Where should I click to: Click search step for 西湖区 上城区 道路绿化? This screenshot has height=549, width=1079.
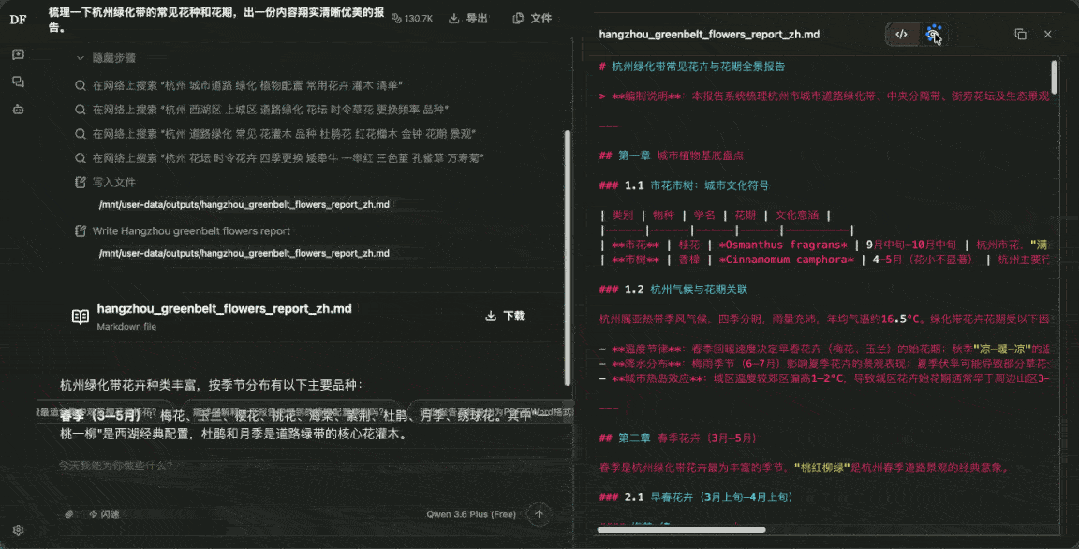click(x=262, y=109)
